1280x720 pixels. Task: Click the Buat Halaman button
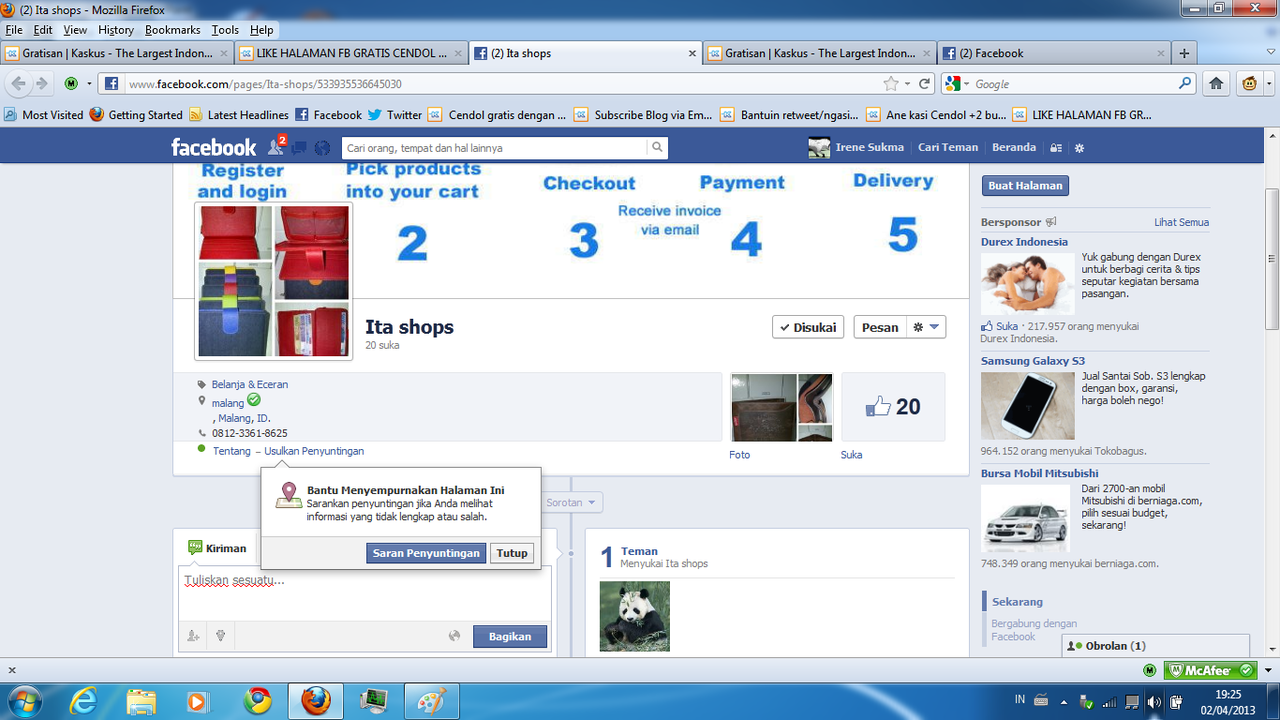click(x=1025, y=185)
